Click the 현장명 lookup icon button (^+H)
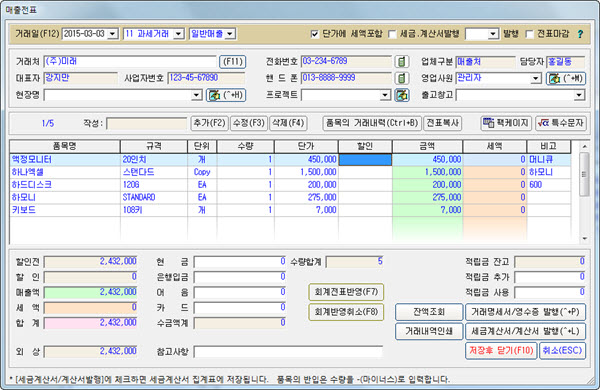 tap(226, 95)
